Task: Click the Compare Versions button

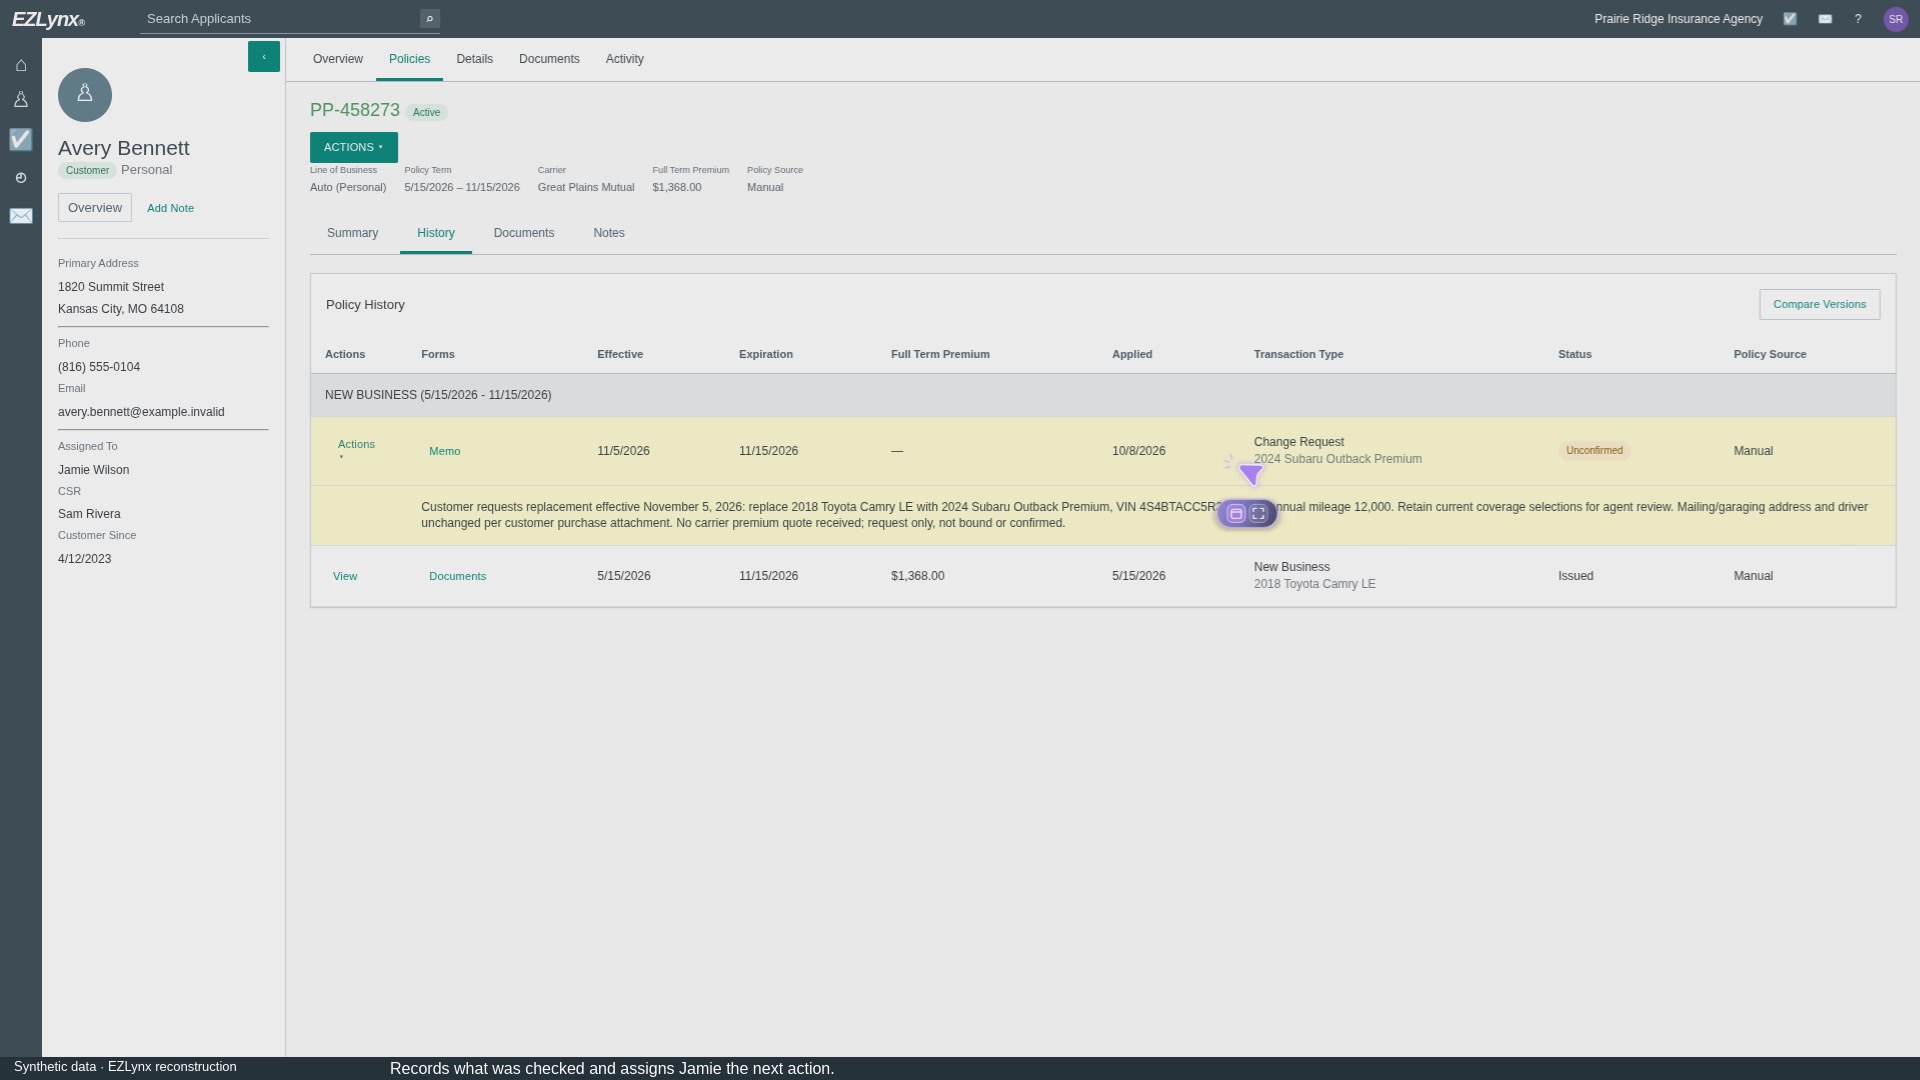Action: [1819, 305]
